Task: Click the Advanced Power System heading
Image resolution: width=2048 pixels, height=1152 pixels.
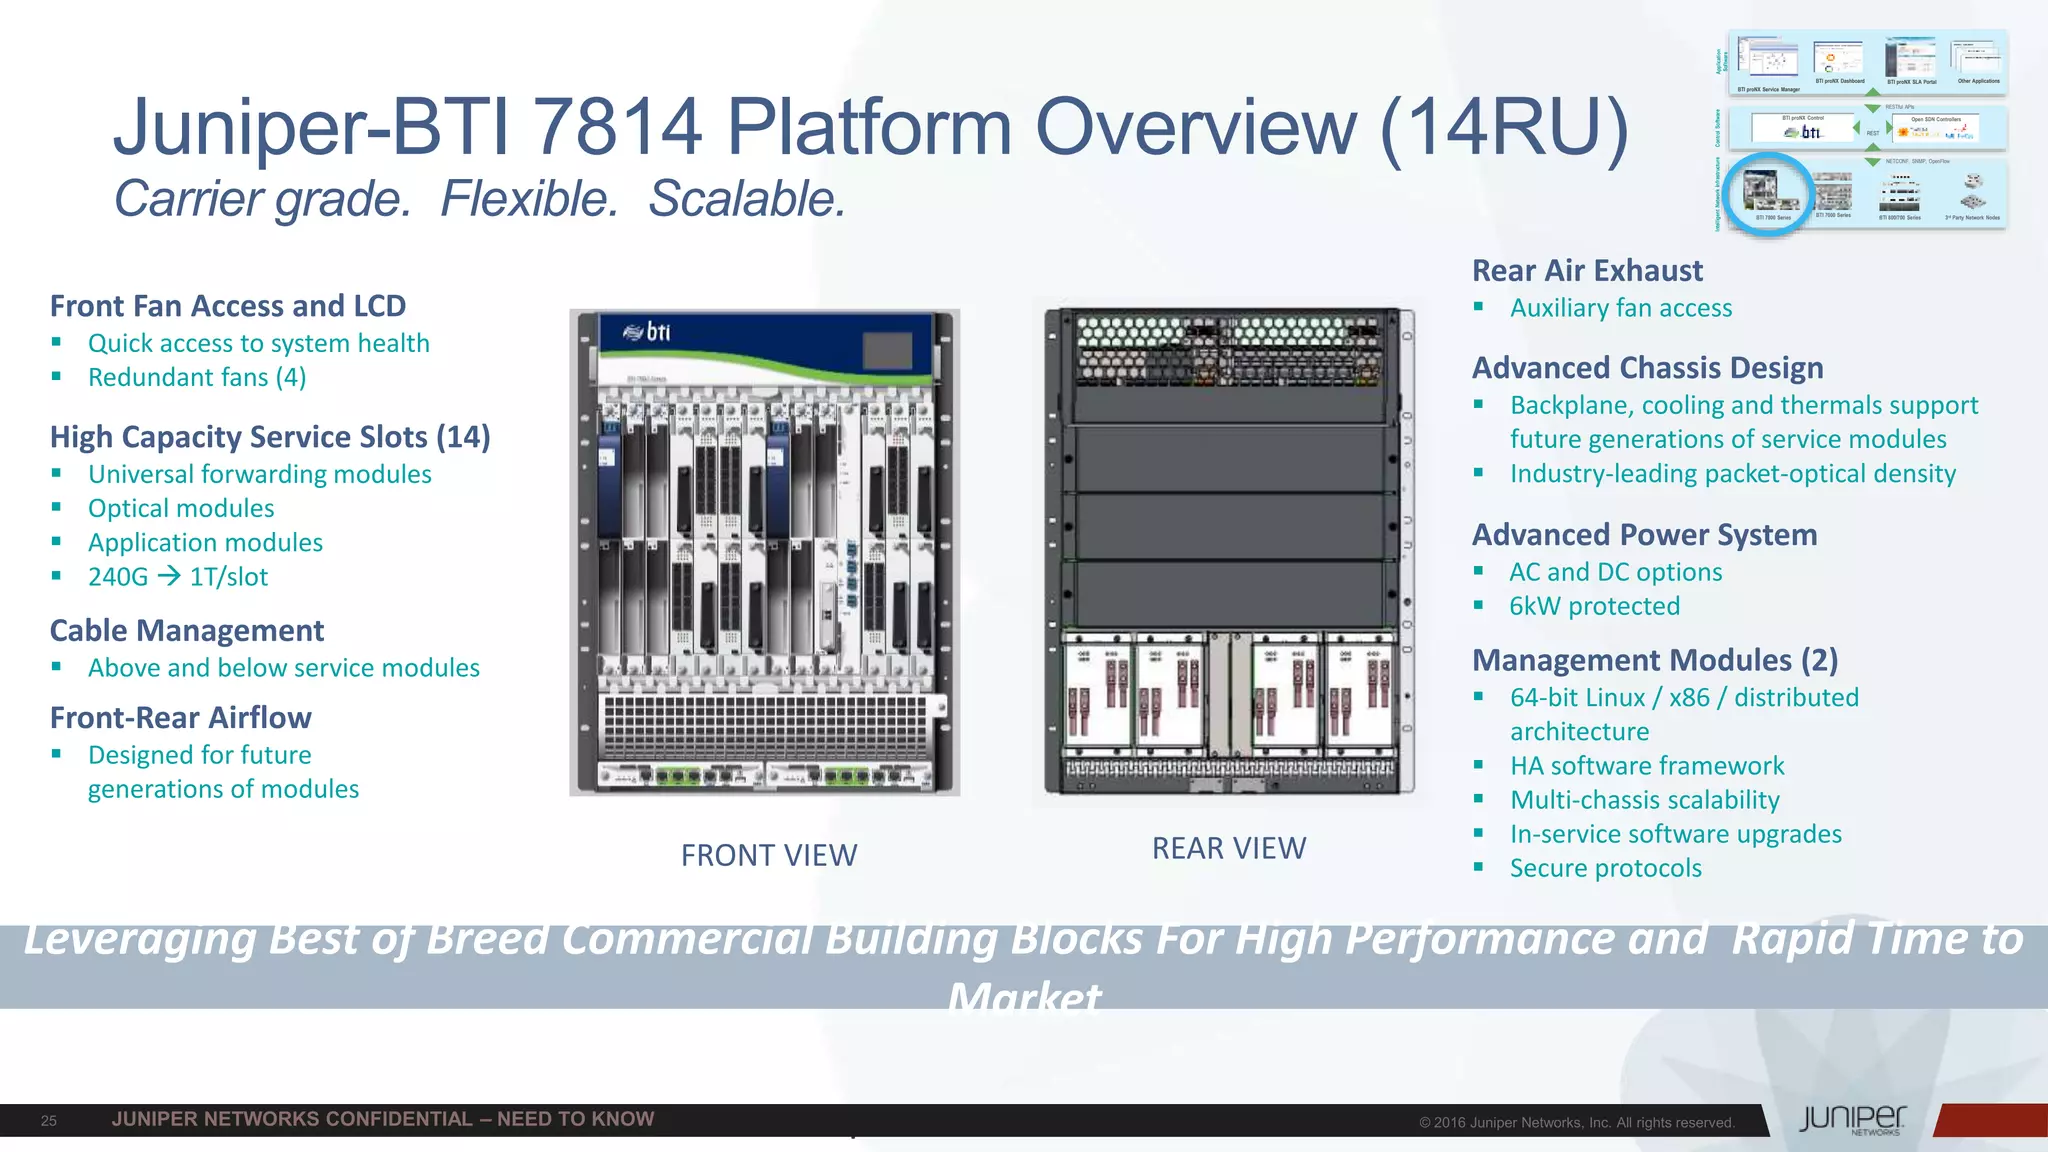Action: click(x=1644, y=535)
